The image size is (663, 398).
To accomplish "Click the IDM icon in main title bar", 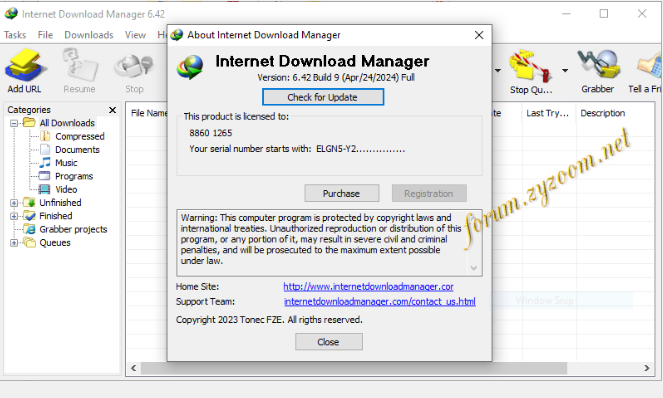I will [x=11, y=14].
